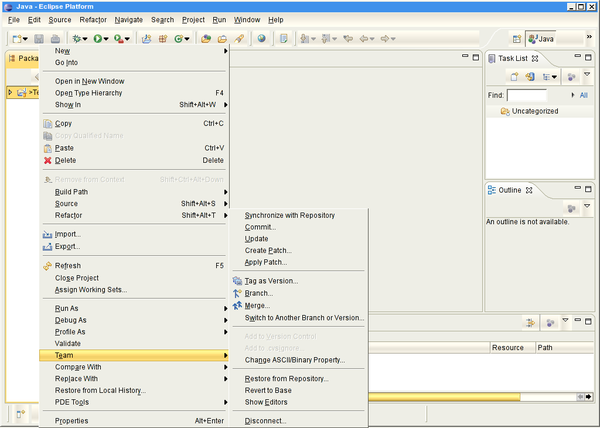
Task: Click the New Category icon in Task List
Action: coord(530,77)
